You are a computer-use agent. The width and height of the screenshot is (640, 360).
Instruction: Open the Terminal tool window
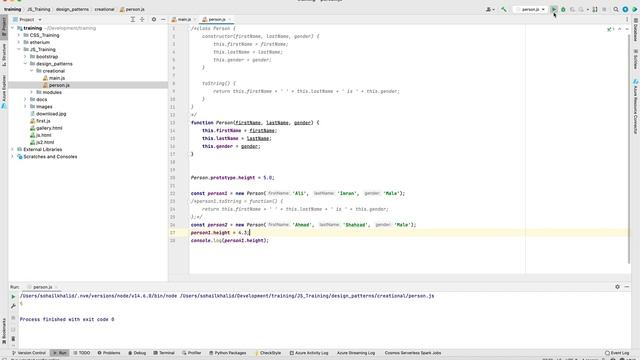[164, 353]
